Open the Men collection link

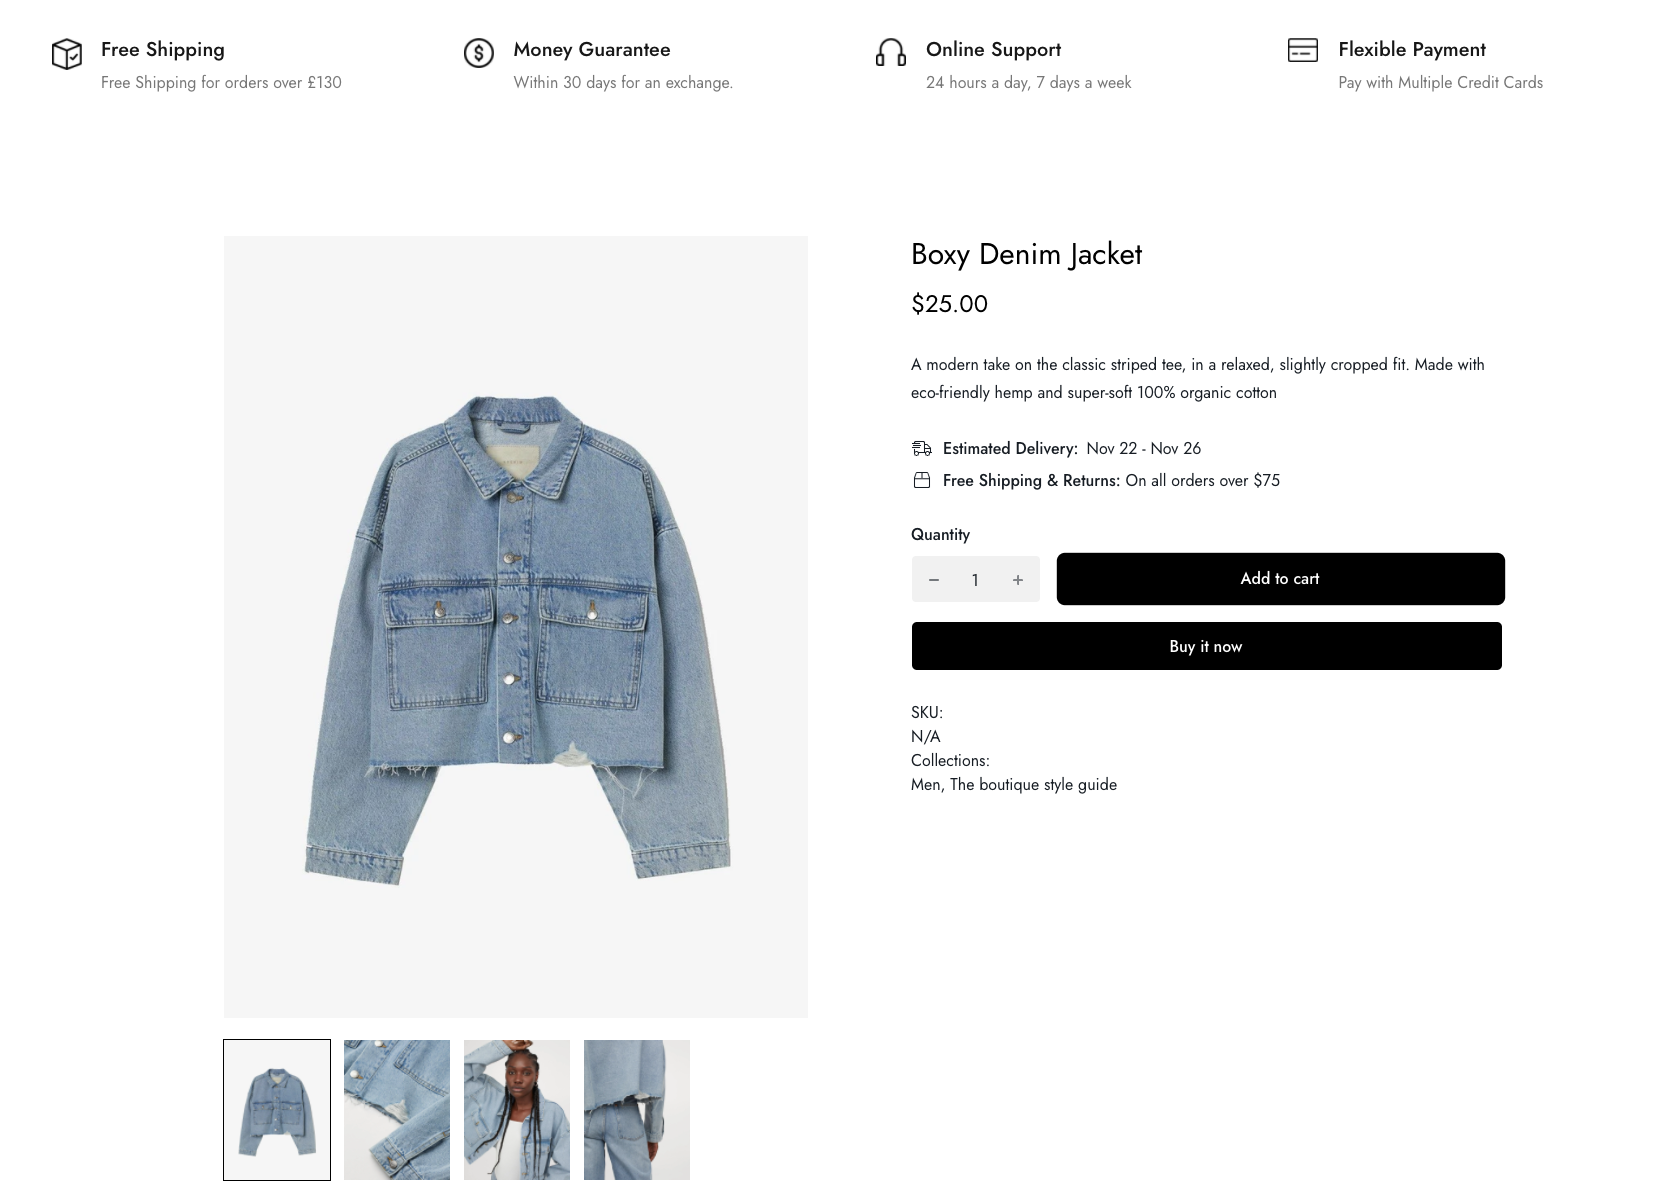point(925,785)
